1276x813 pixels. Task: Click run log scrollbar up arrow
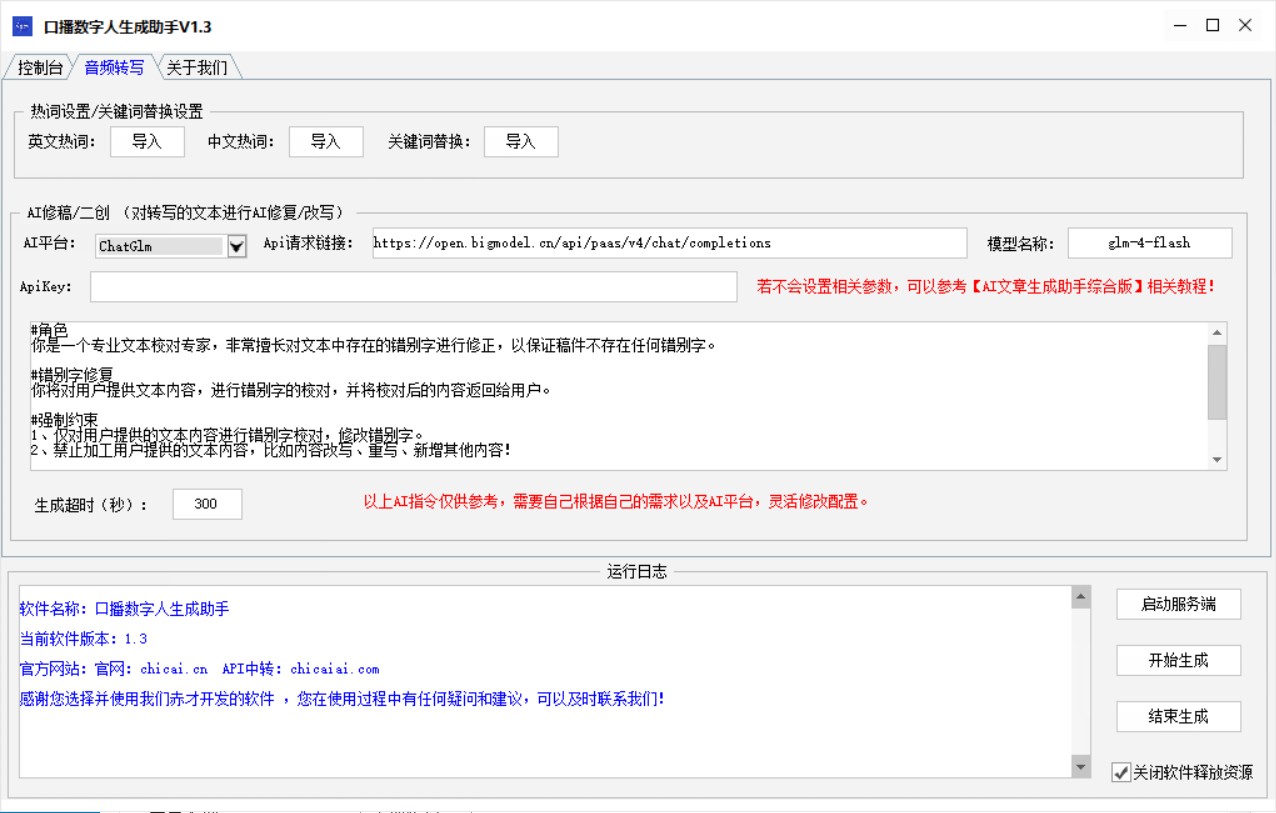click(1081, 597)
